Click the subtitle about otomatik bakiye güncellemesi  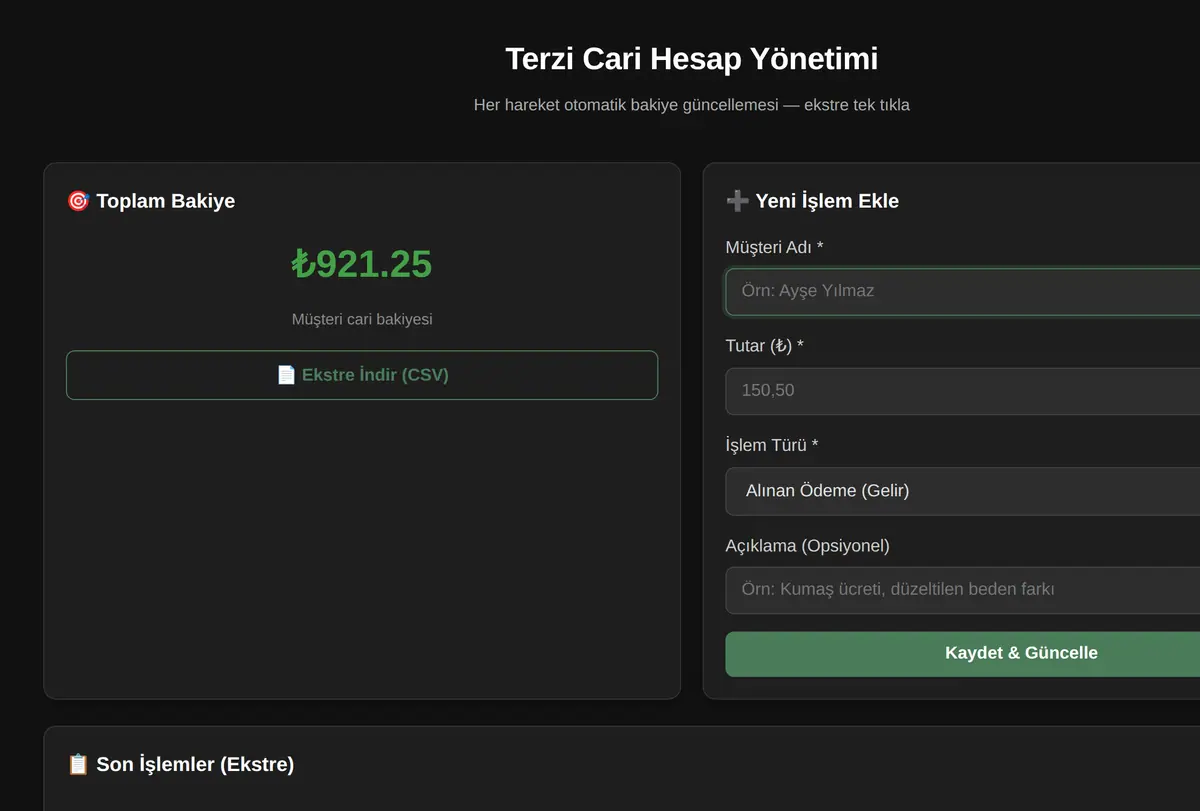pos(692,104)
